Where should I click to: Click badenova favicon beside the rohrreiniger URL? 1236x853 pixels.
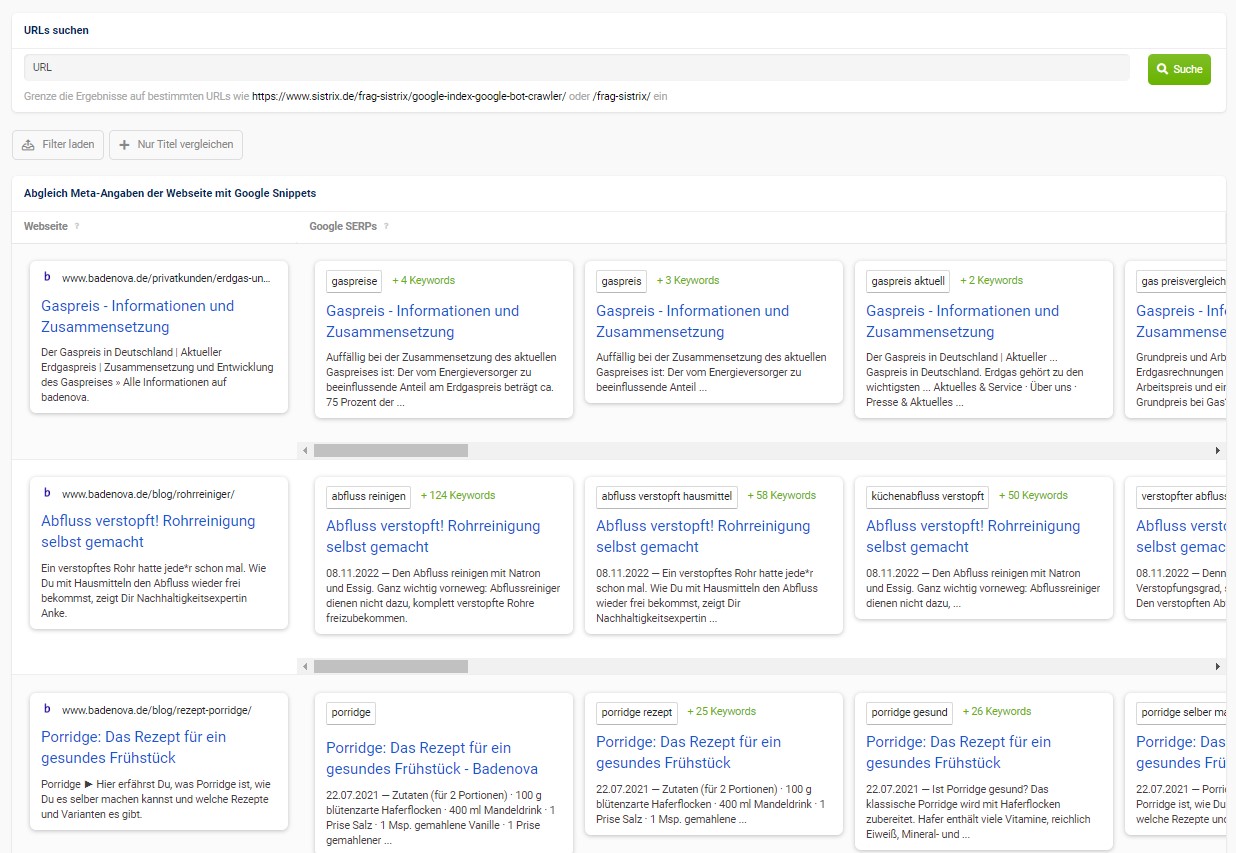pyautogui.click(x=47, y=493)
